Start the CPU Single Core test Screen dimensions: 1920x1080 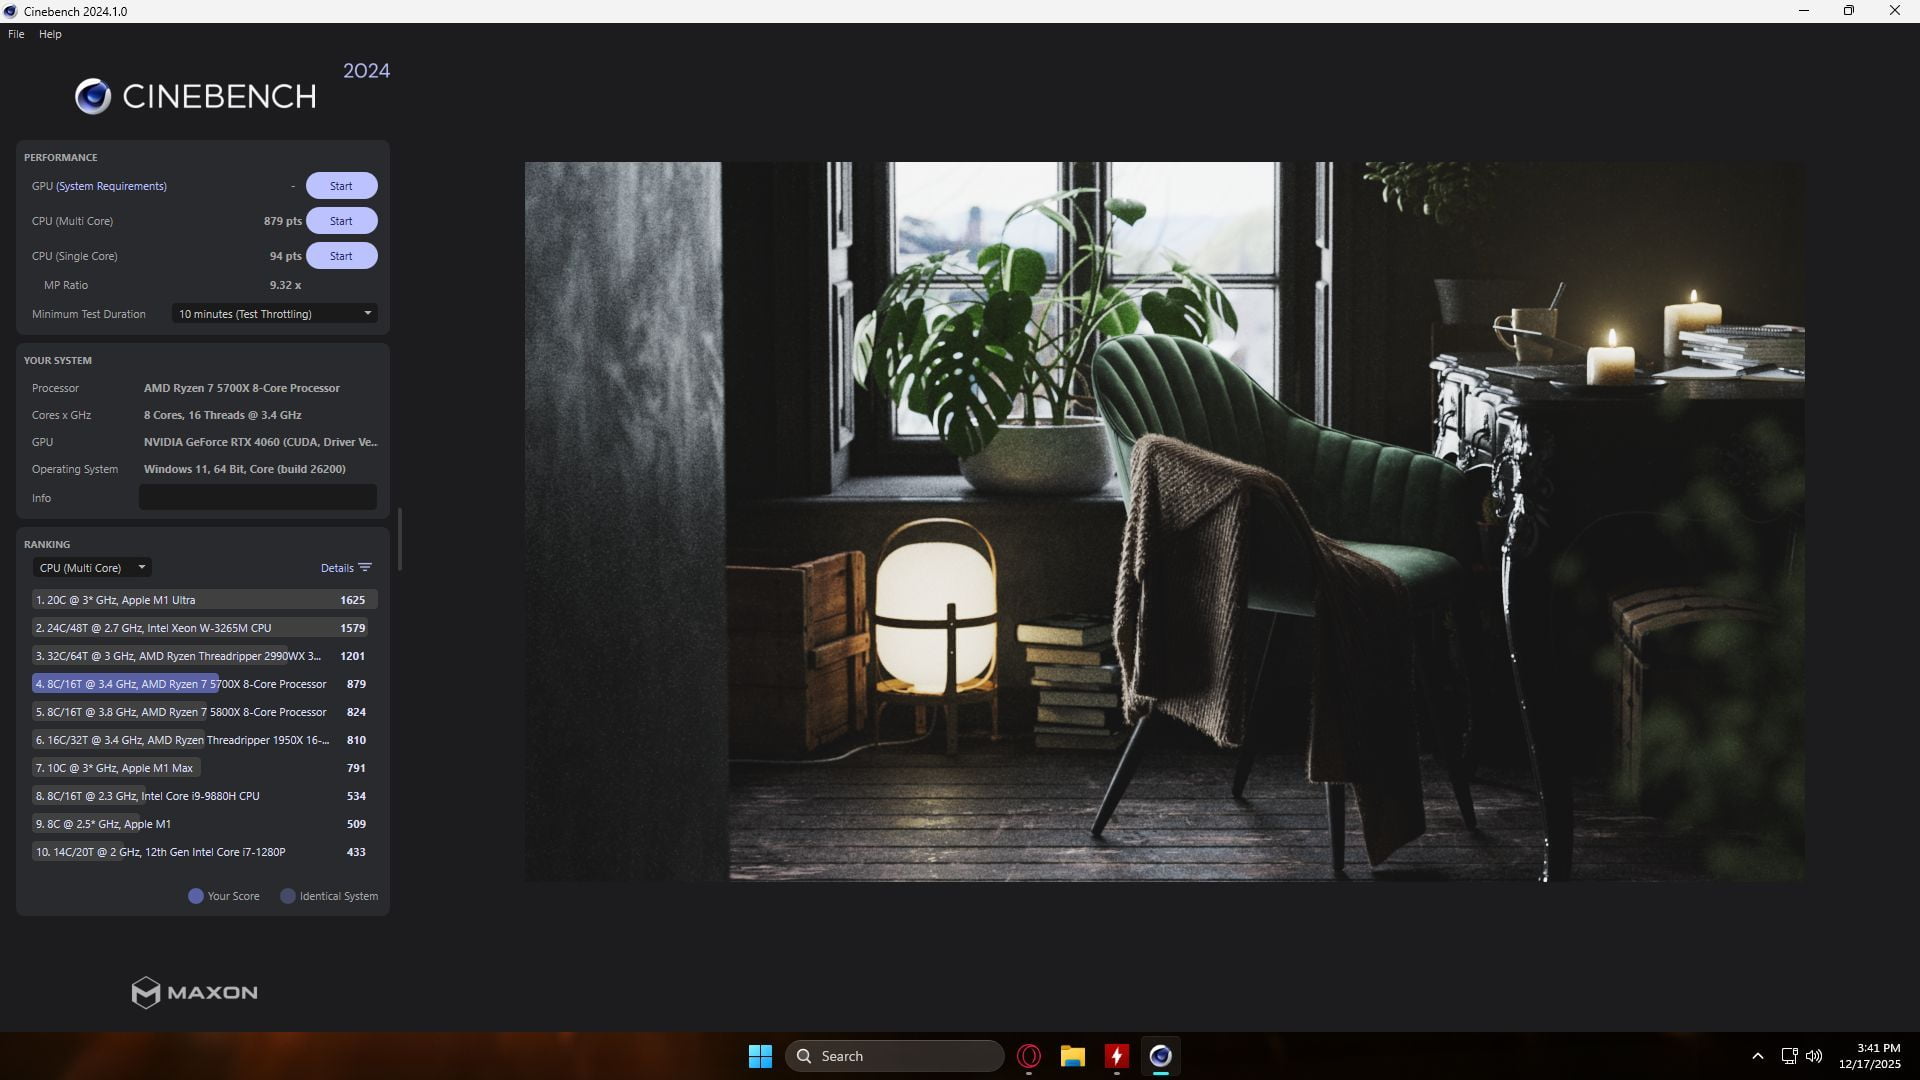341,256
